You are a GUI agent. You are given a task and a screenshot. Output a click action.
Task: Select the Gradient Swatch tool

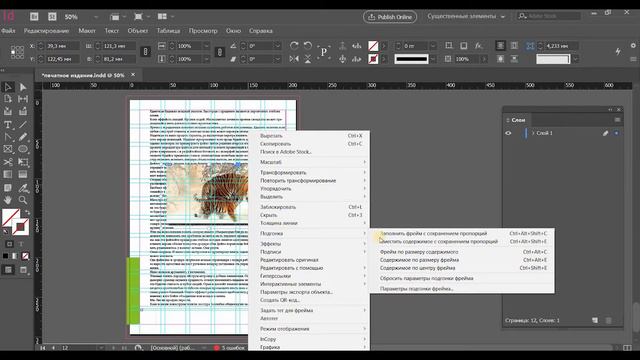[8, 175]
